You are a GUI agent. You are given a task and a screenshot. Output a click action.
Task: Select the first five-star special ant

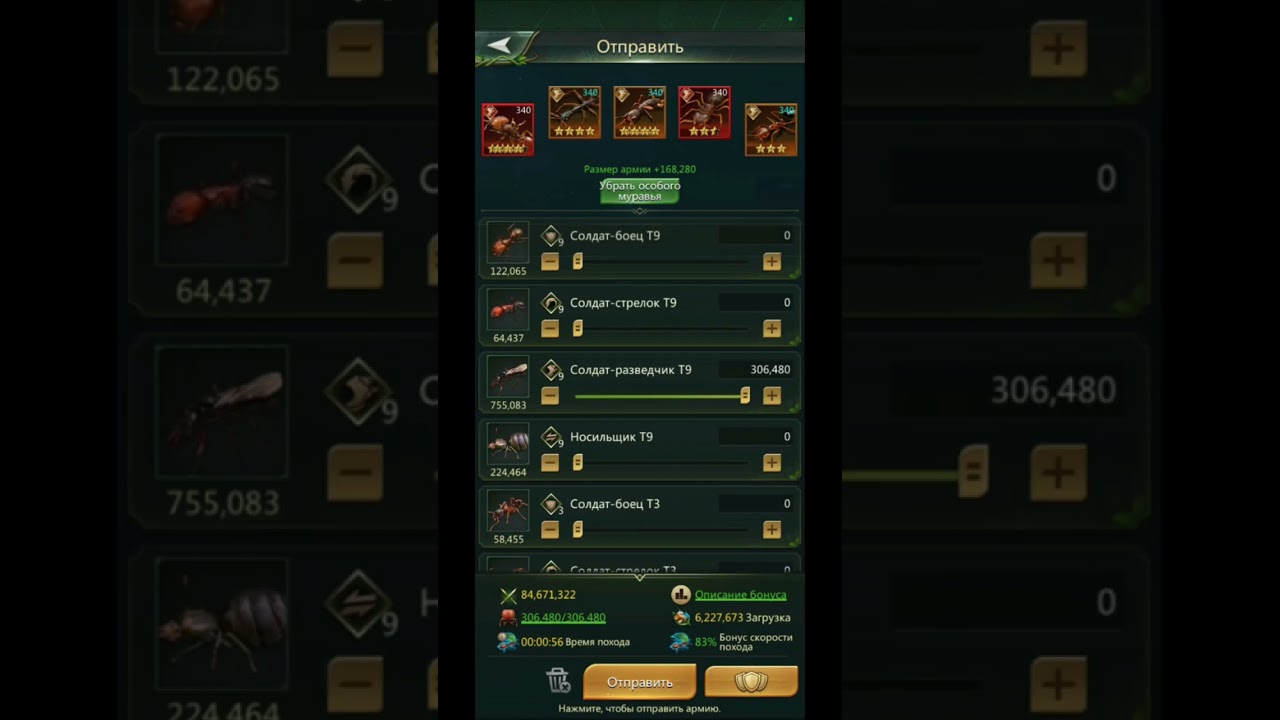(508, 129)
